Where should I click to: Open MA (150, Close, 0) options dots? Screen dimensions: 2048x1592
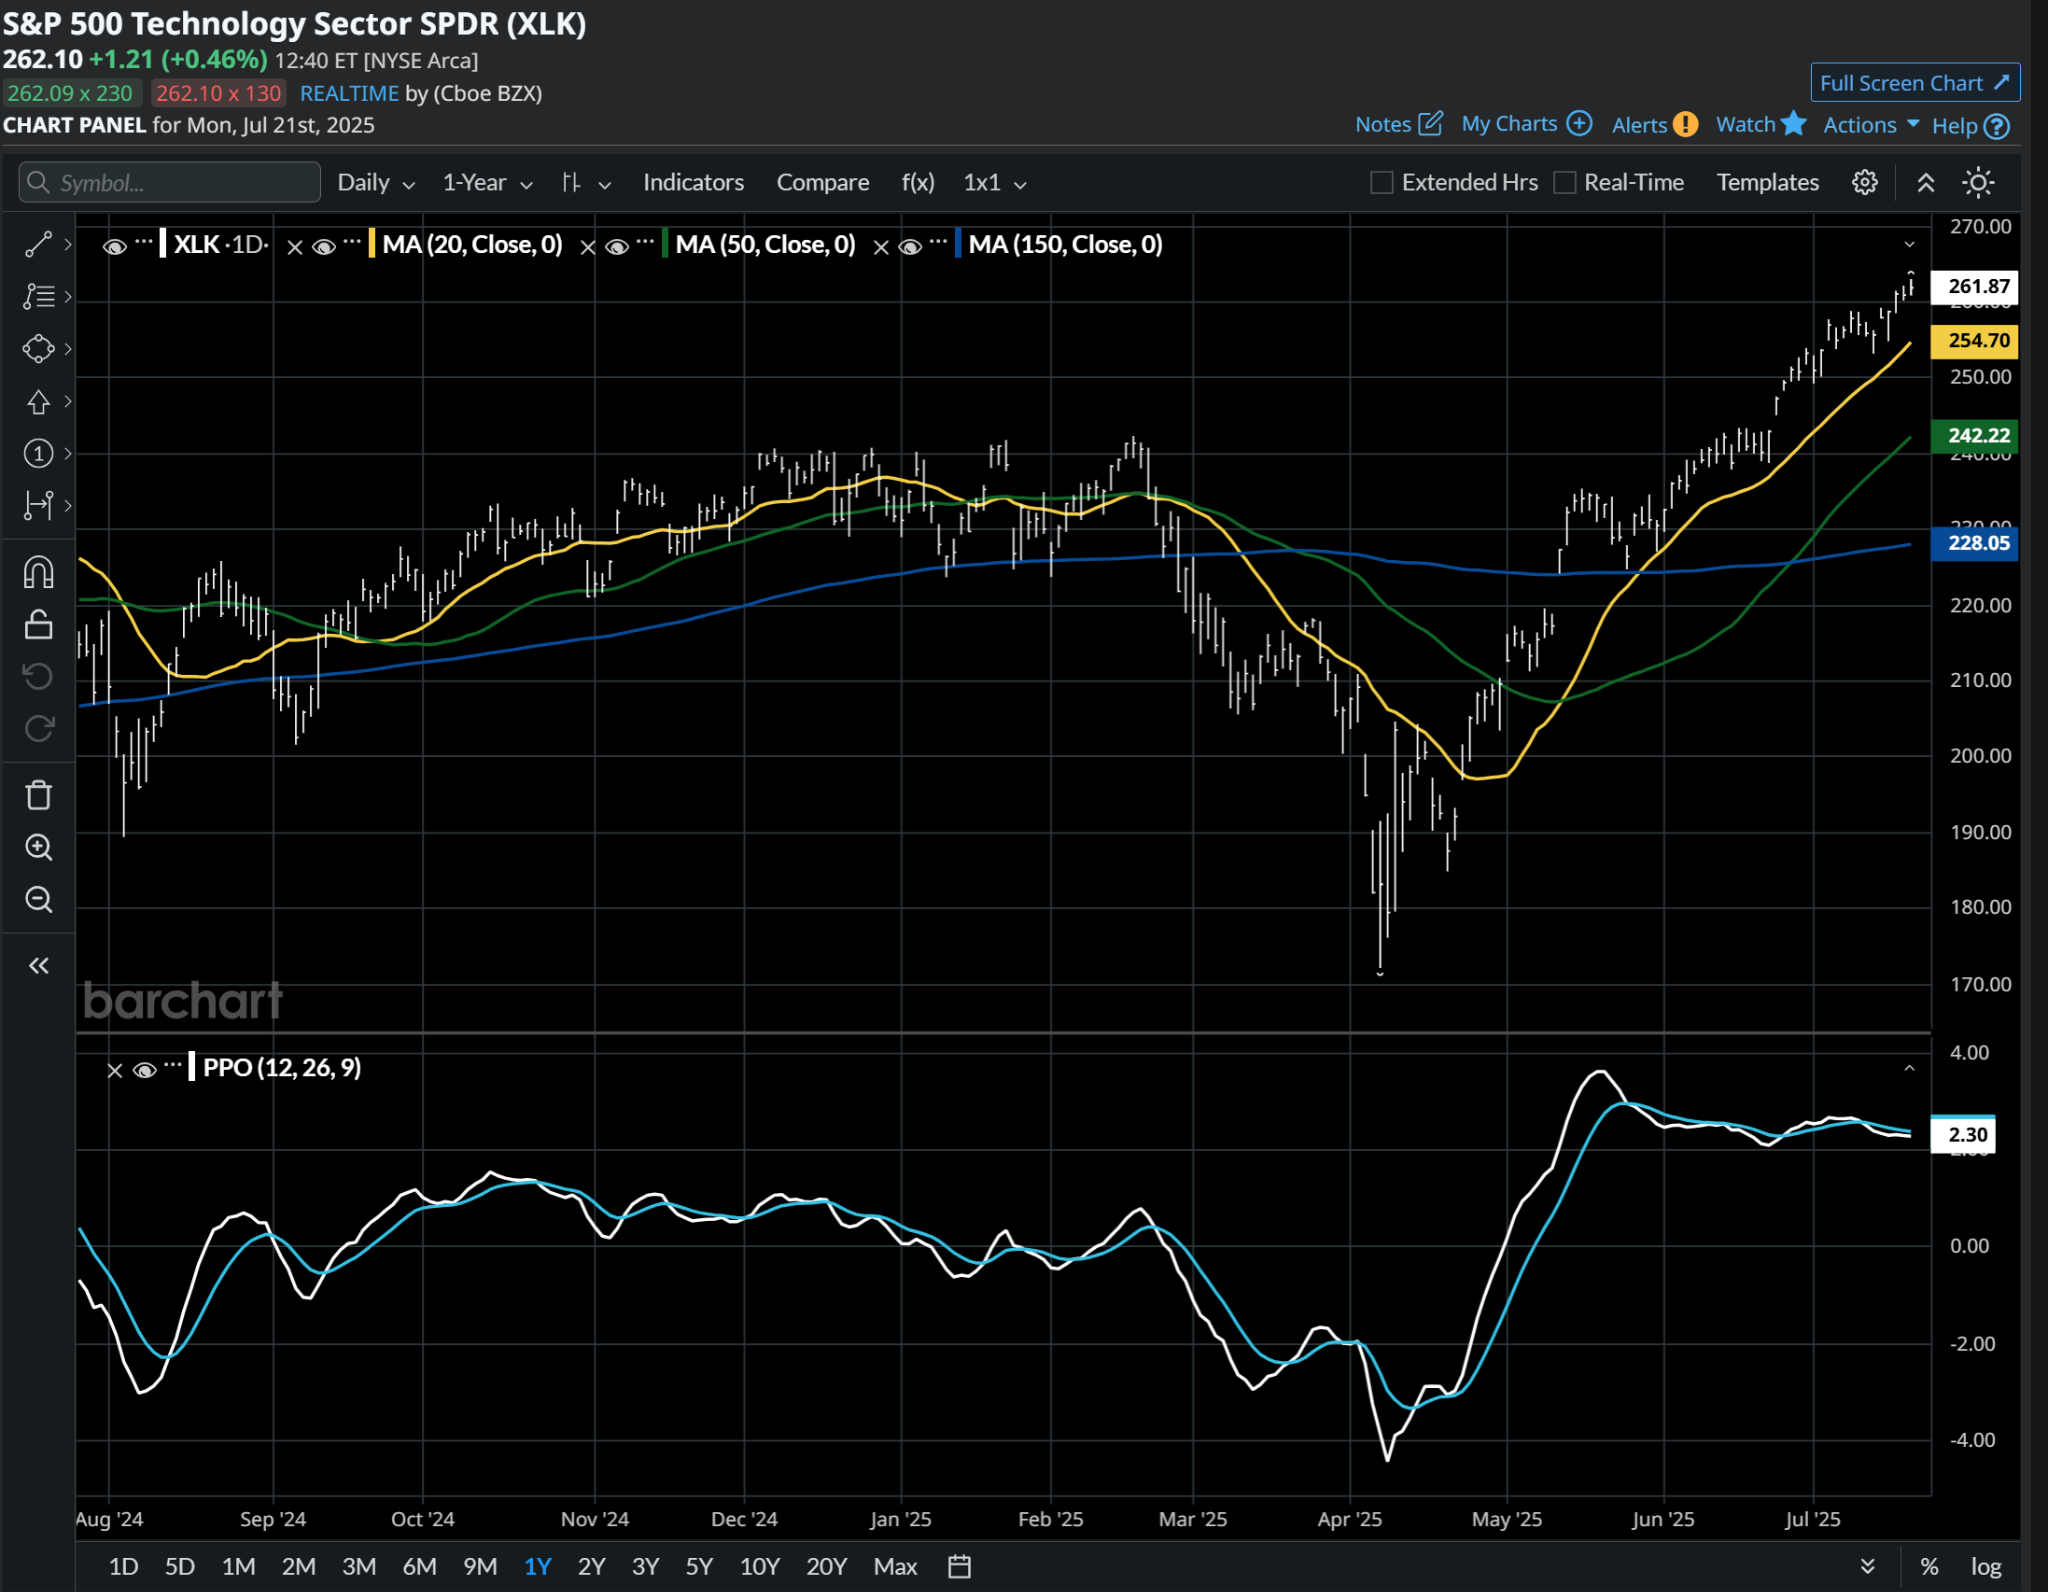tap(937, 241)
